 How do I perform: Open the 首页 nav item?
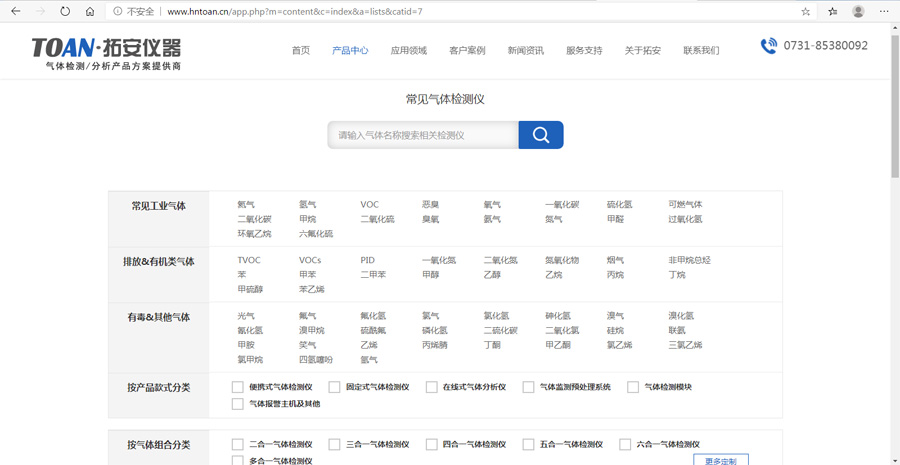click(x=301, y=51)
